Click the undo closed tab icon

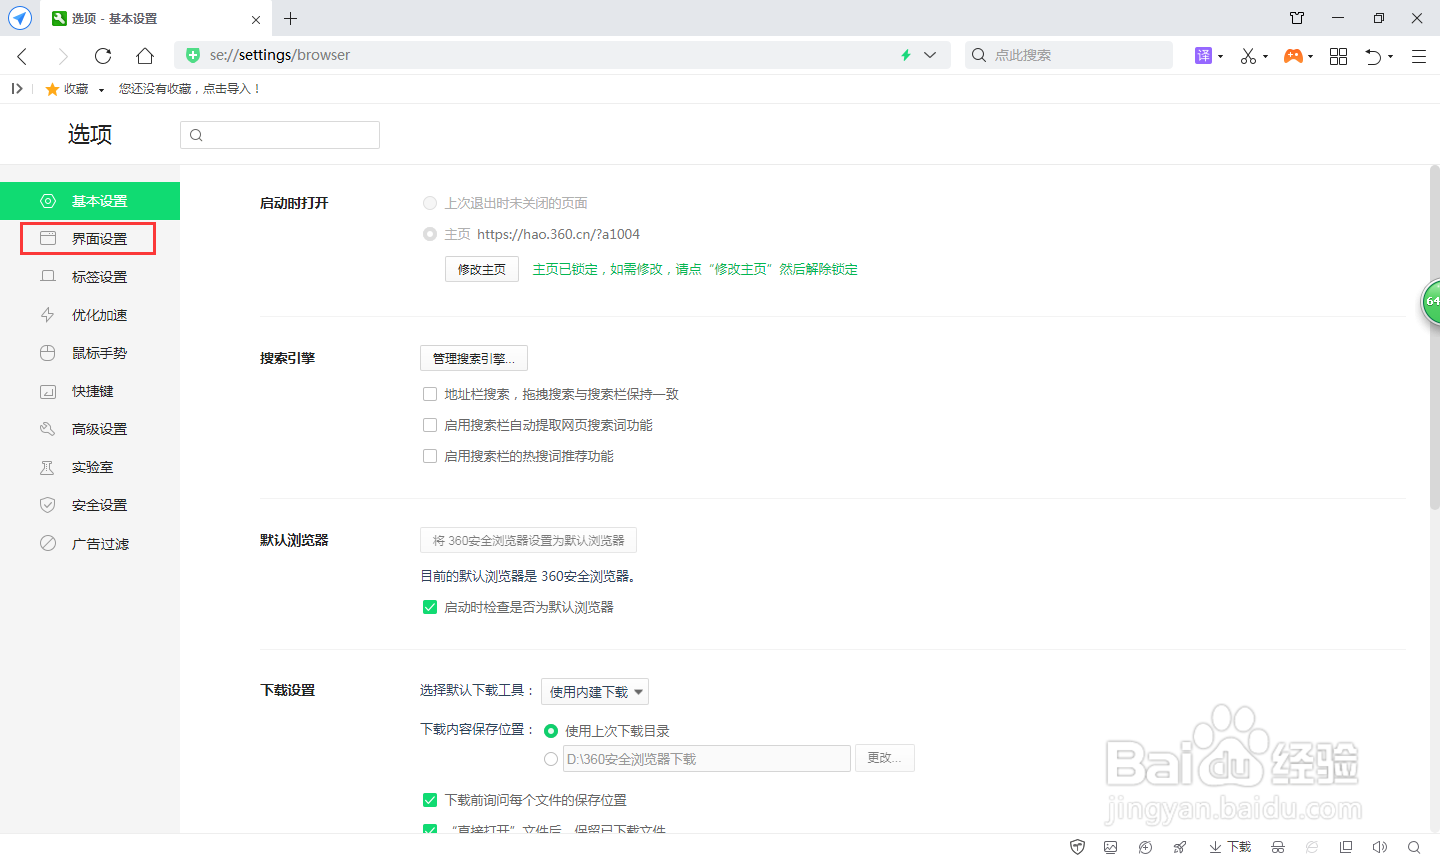[1374, 56]
